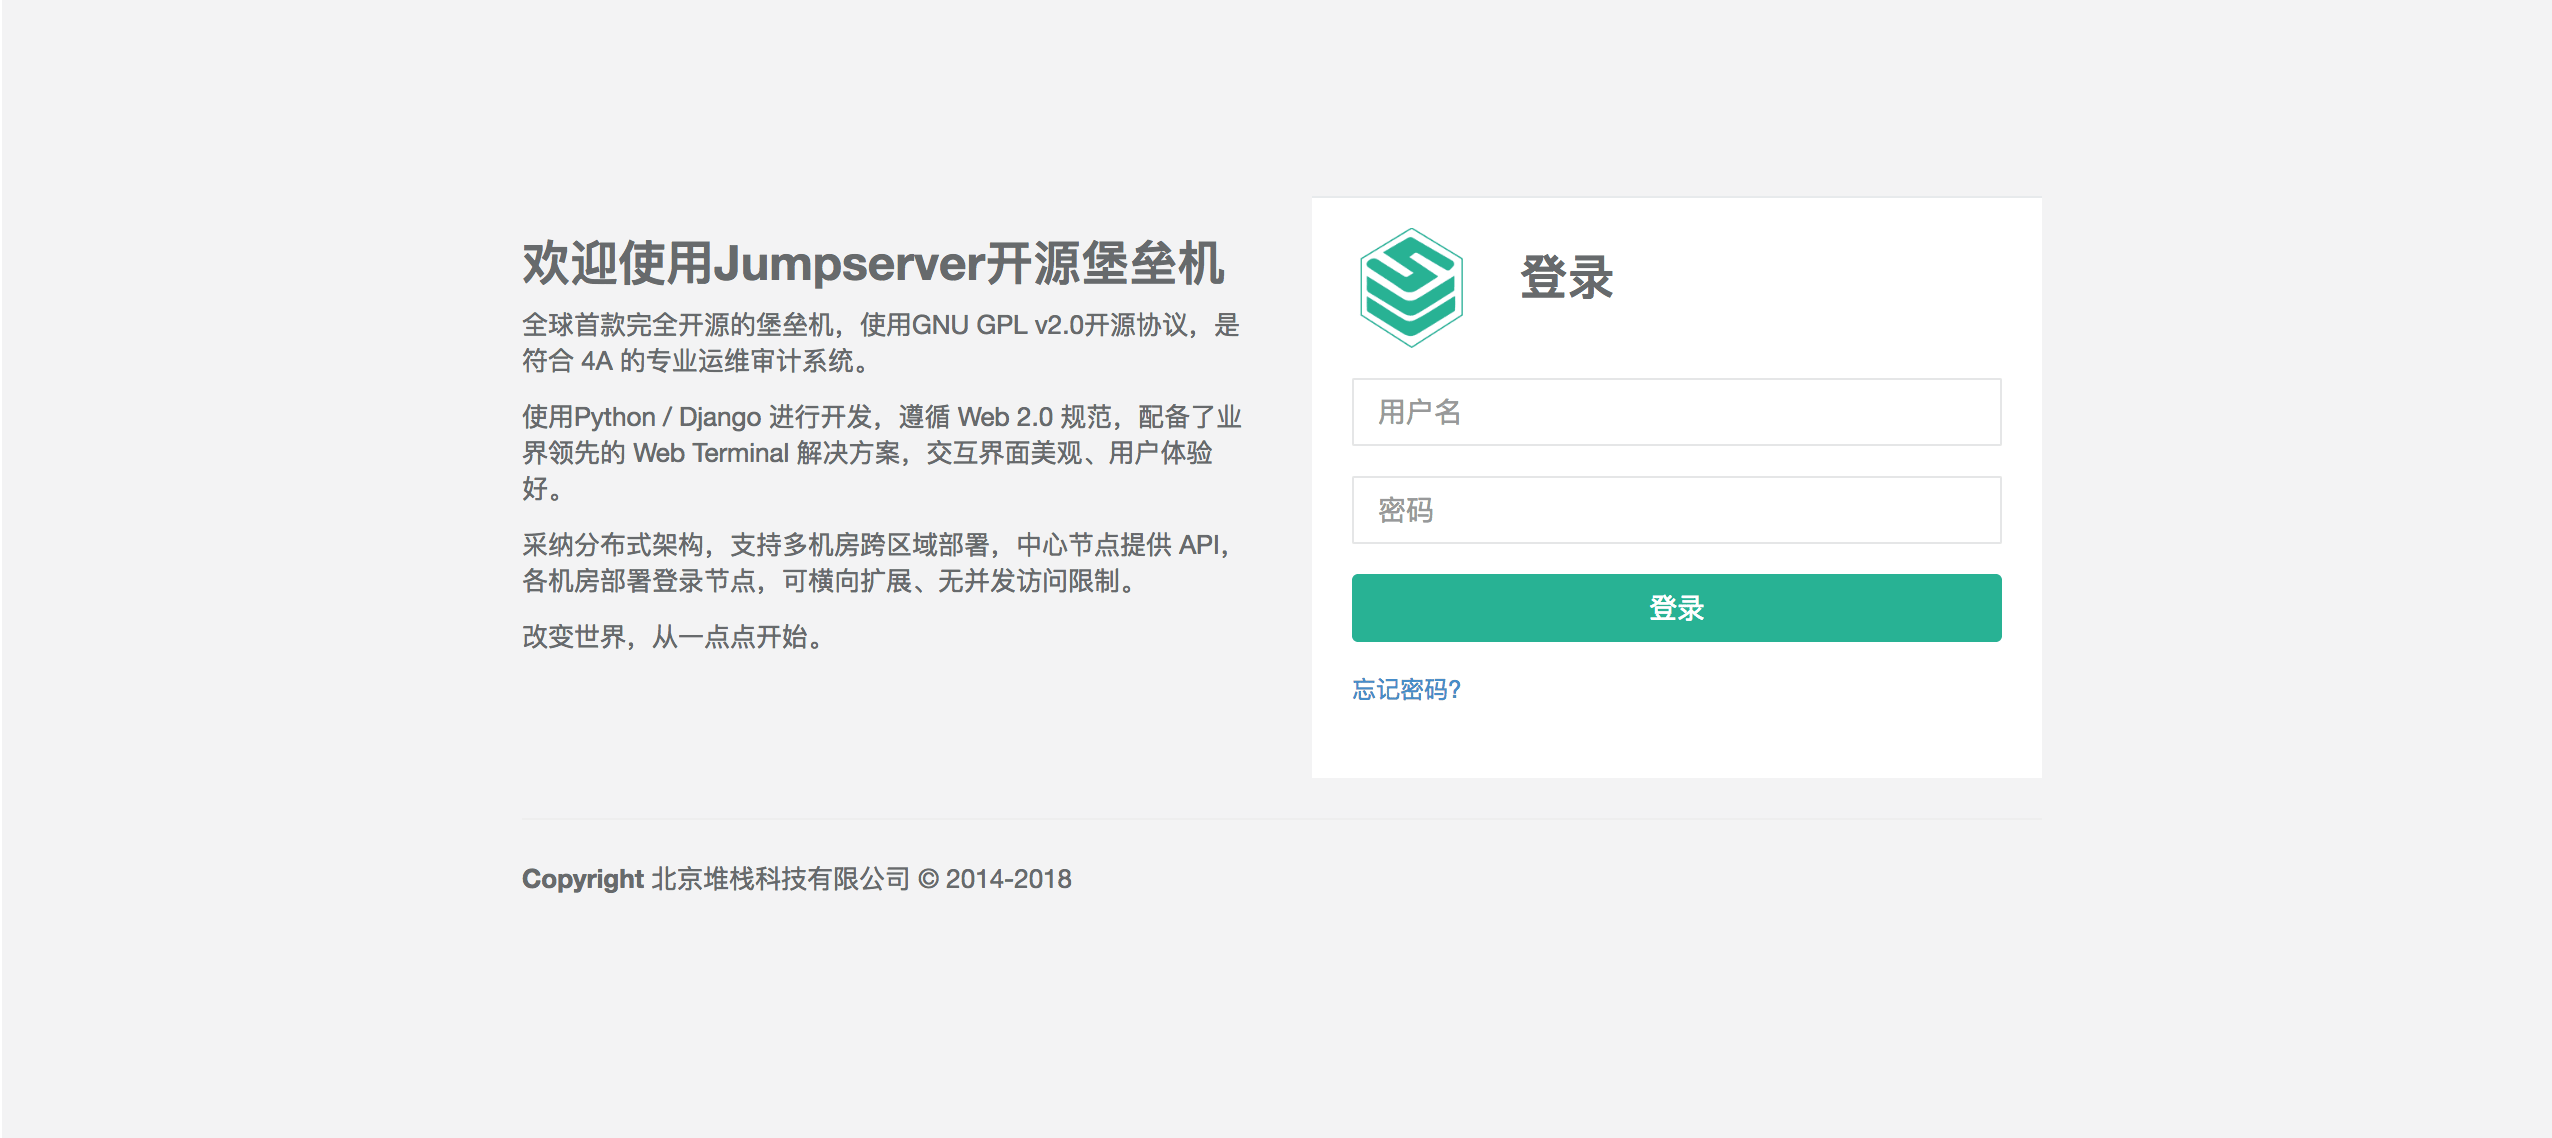Click the © 2014-2018 year text
Viewport: 2552px width, 1138px height.
coord(994,879)
